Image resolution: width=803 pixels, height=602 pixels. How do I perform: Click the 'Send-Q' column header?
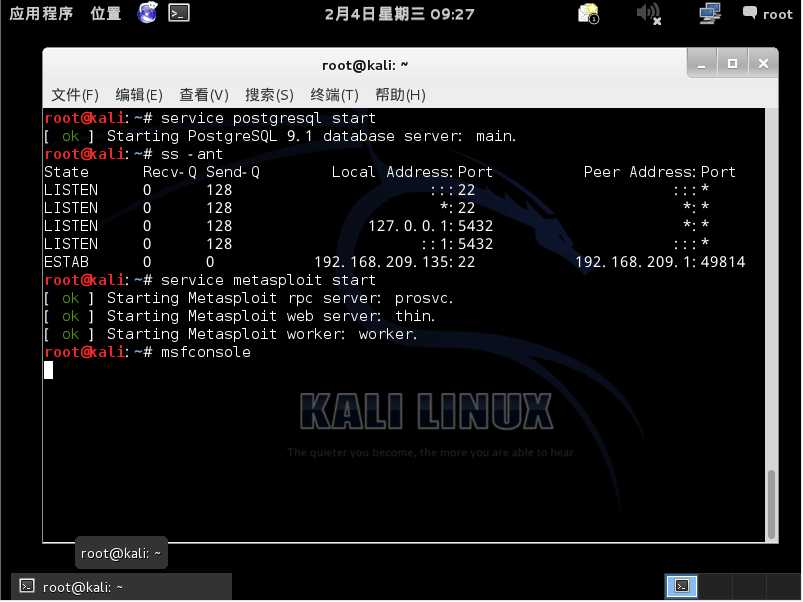[x=233, y=172]
